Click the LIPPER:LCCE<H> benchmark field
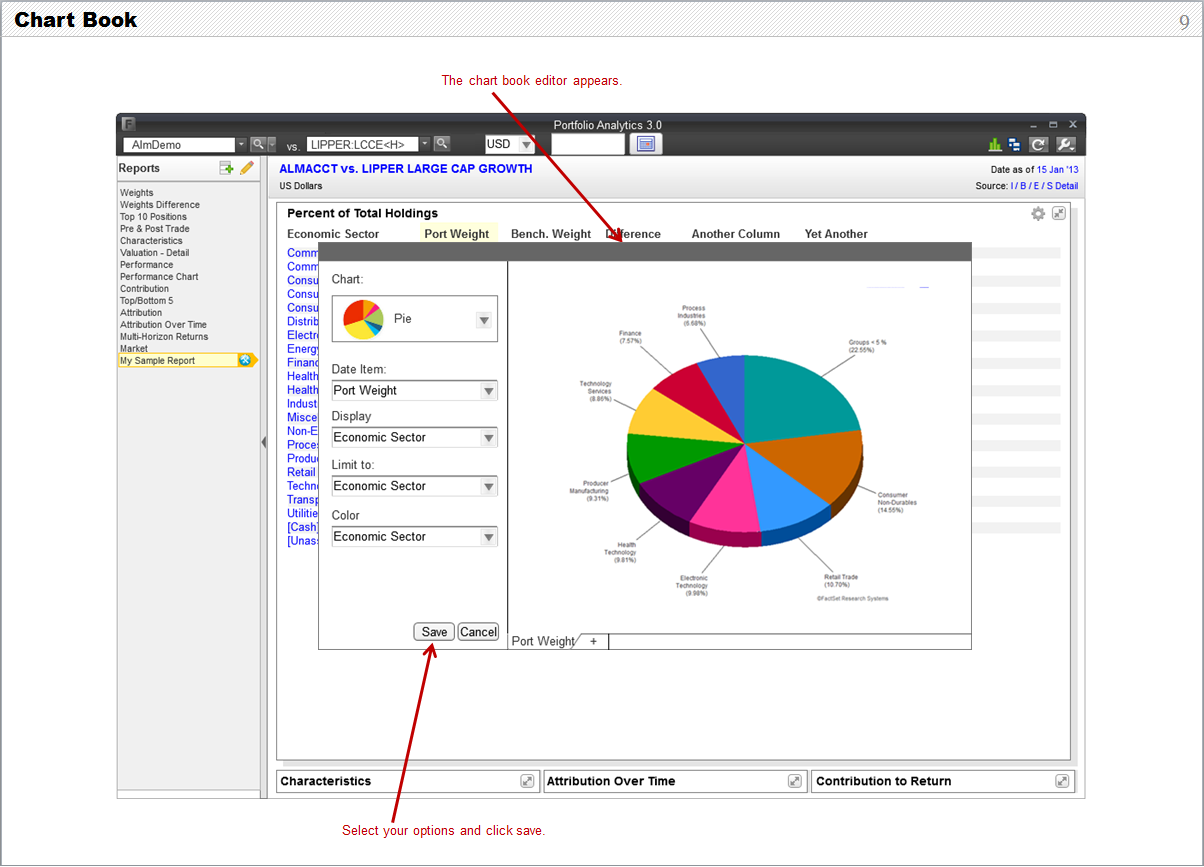 (362, 144)
